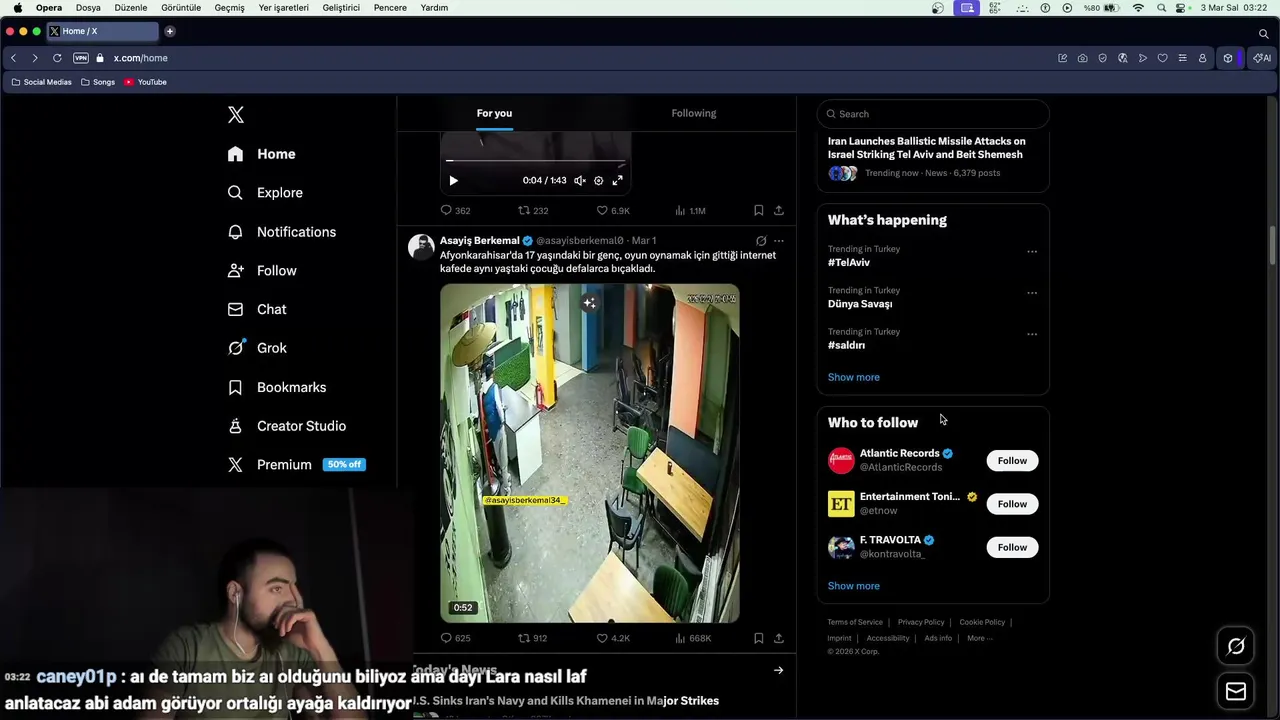The width and height of the screenshot is (1280, 720).
Task: Follow Entertainment Tonight account
Action: [1012, 504]
